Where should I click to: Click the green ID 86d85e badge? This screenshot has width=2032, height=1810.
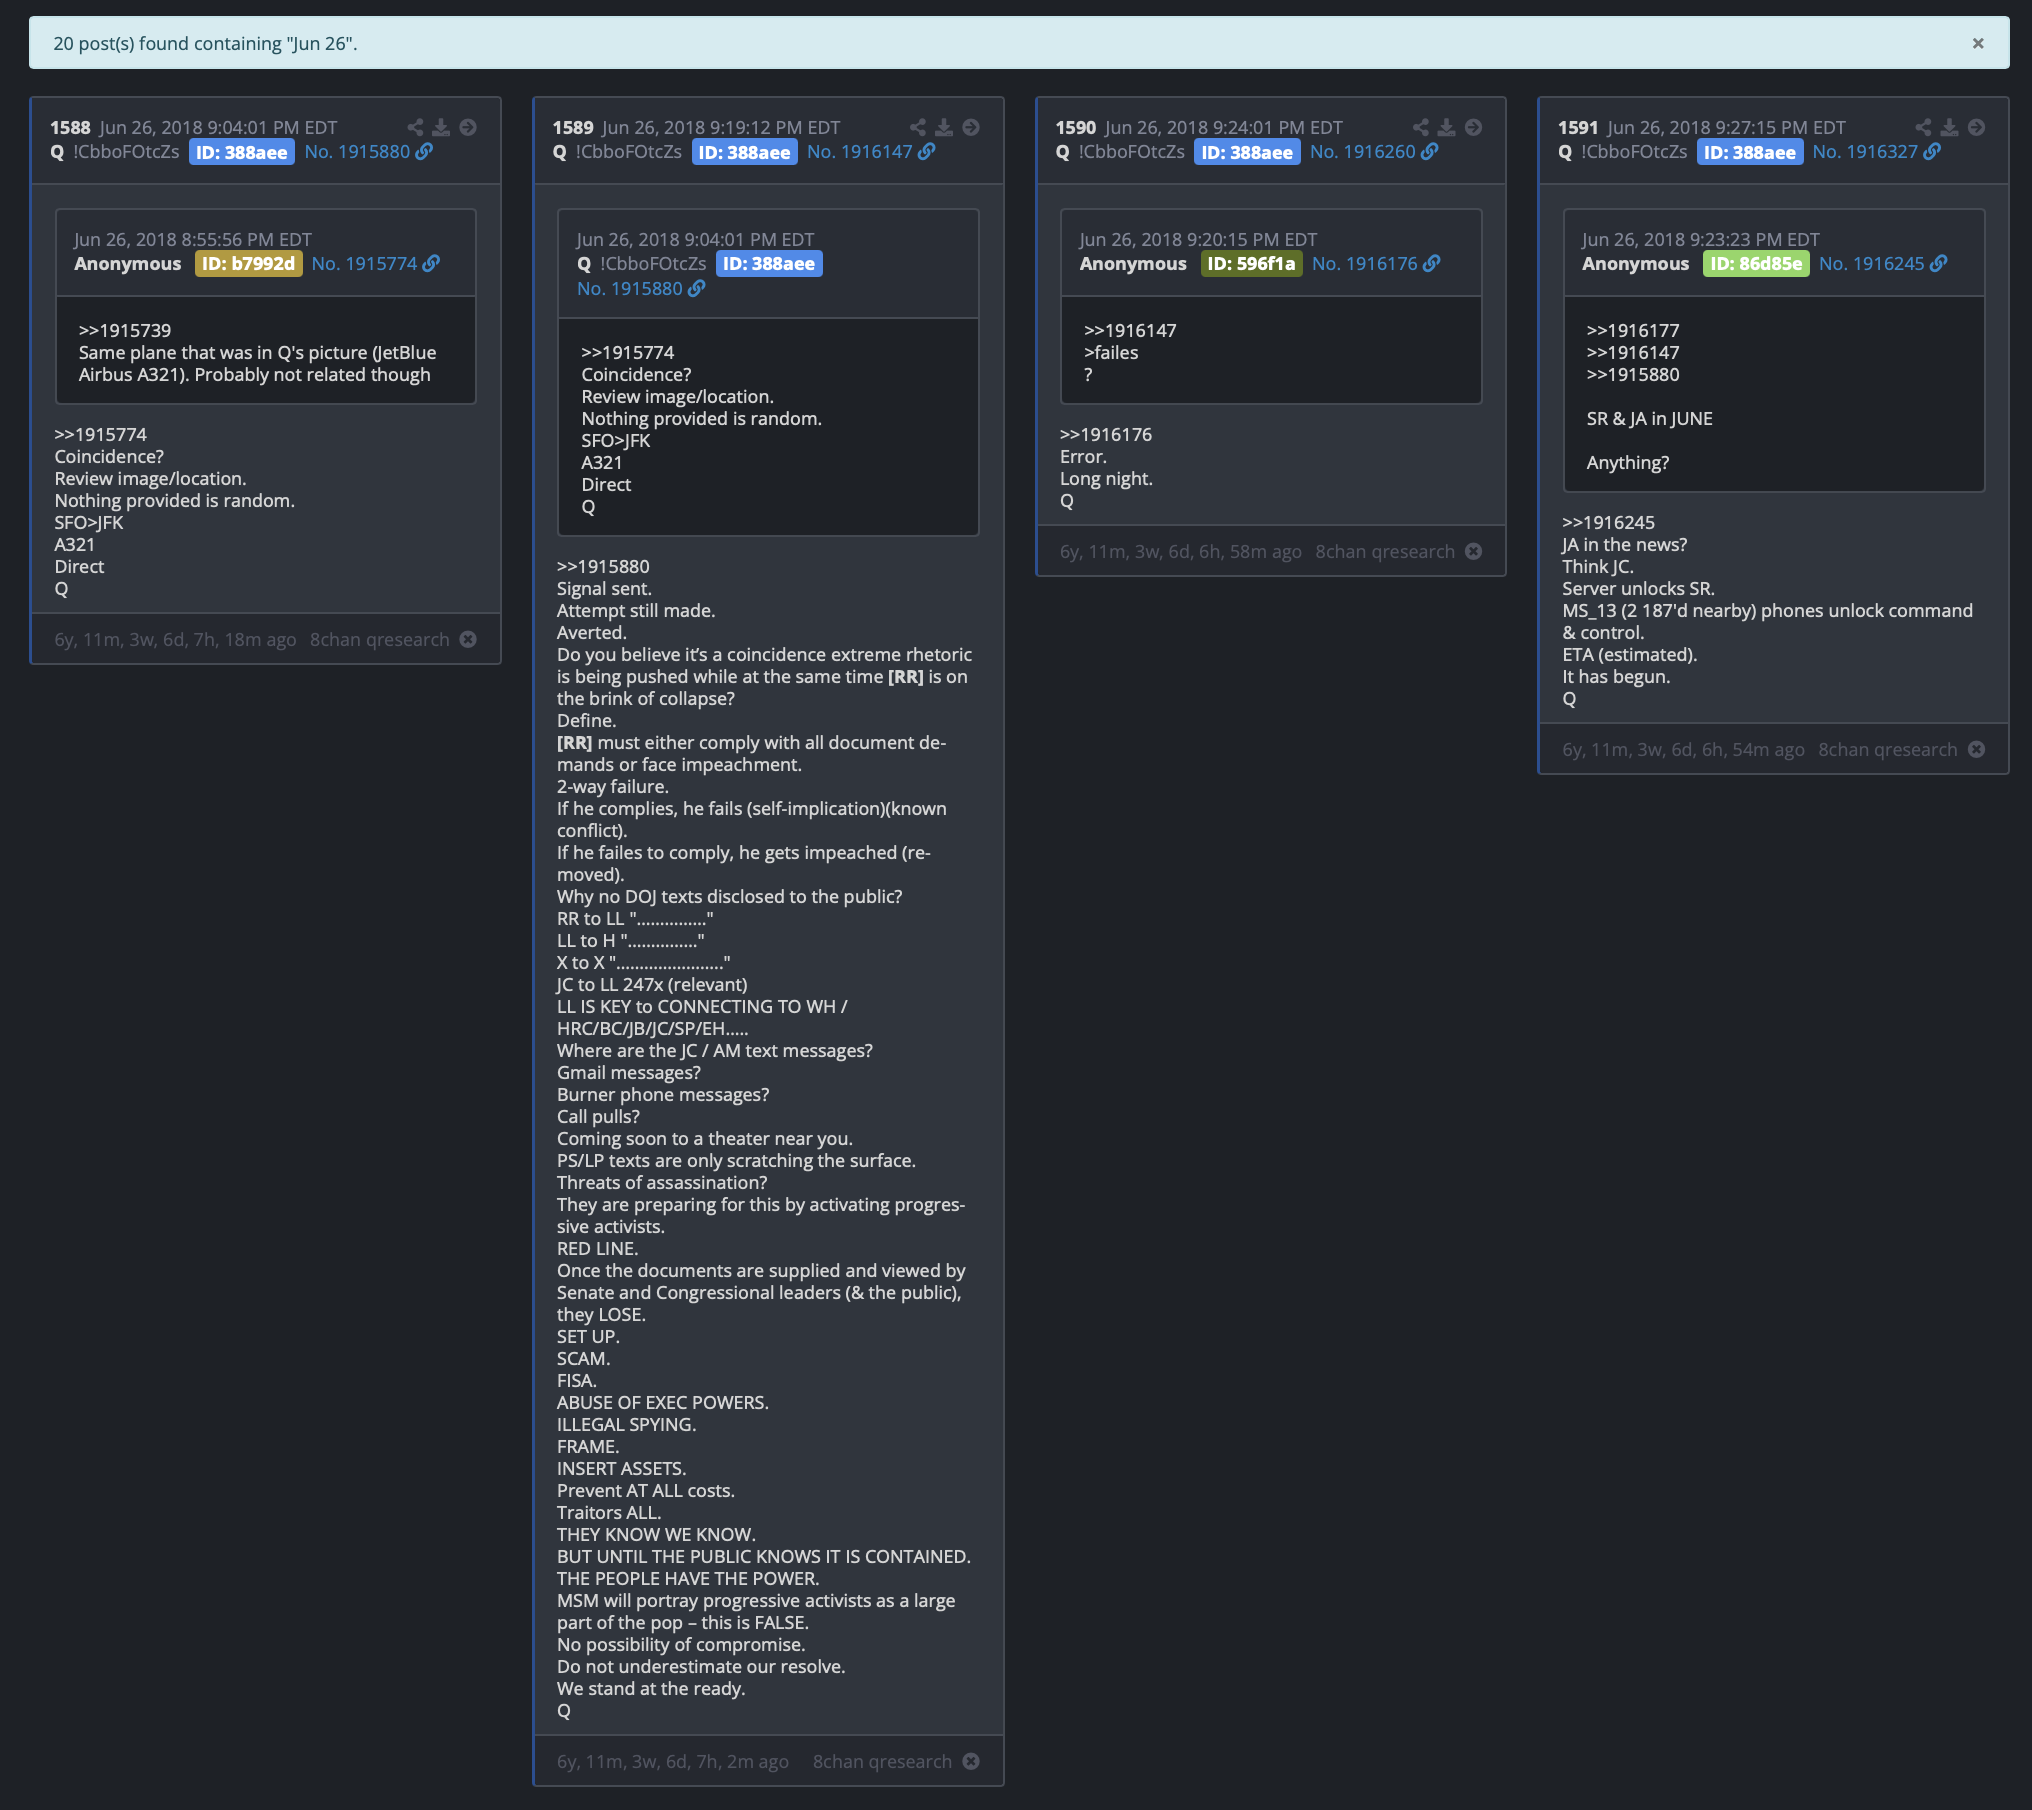click(x=1756, y=264)
